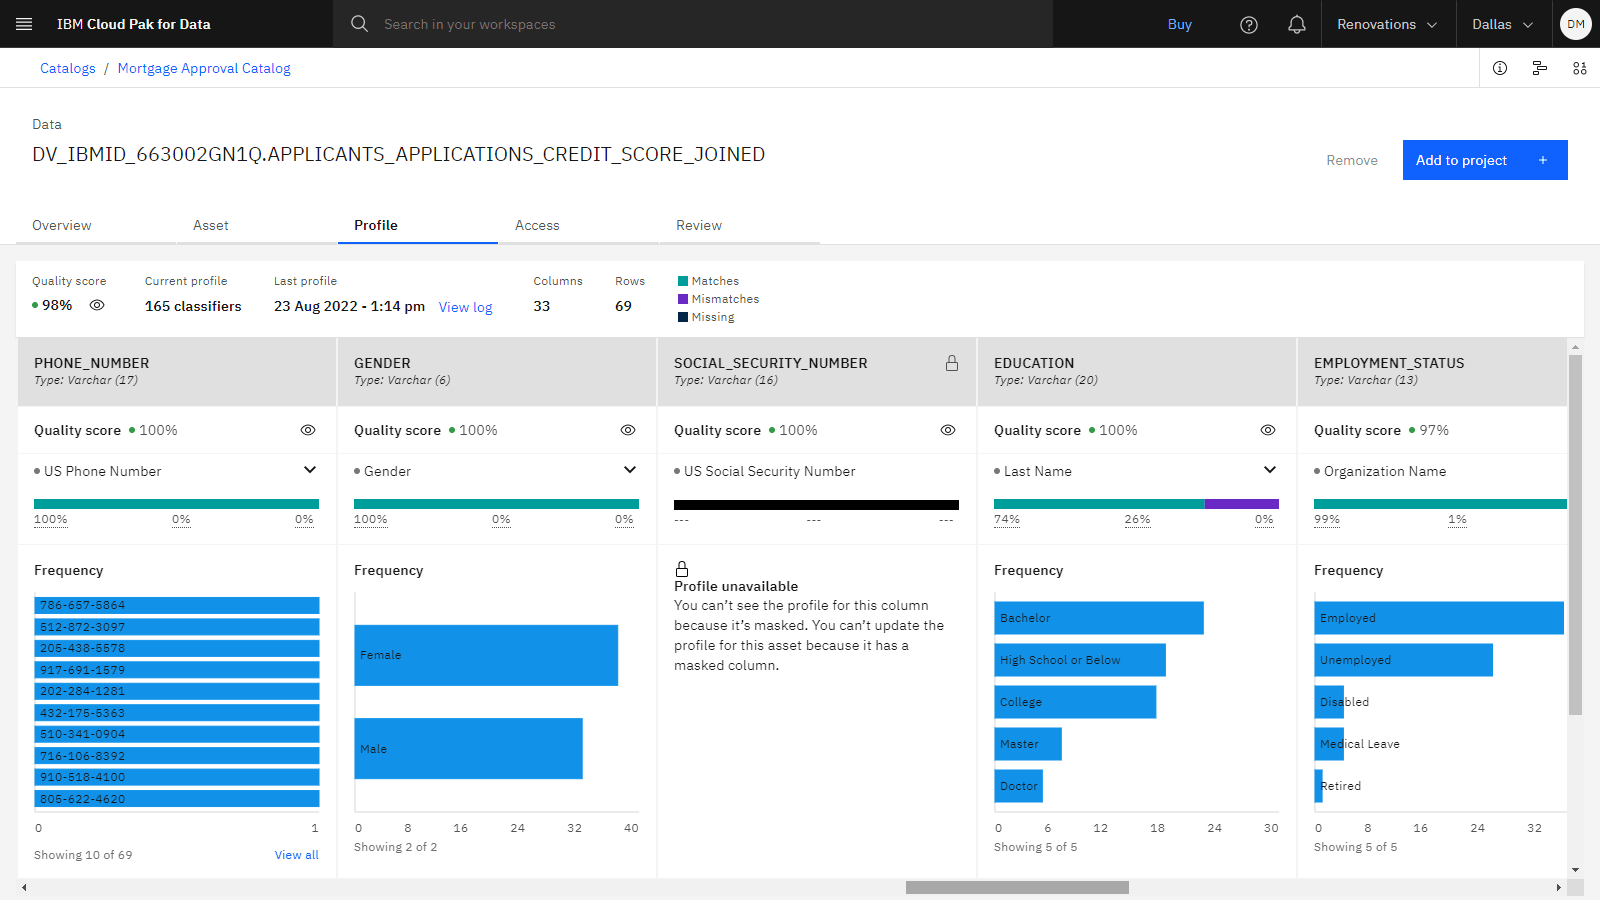
Task: Open the lineage/activity icon in the header
Action: pyautogui.click(x=1540, y=68)
